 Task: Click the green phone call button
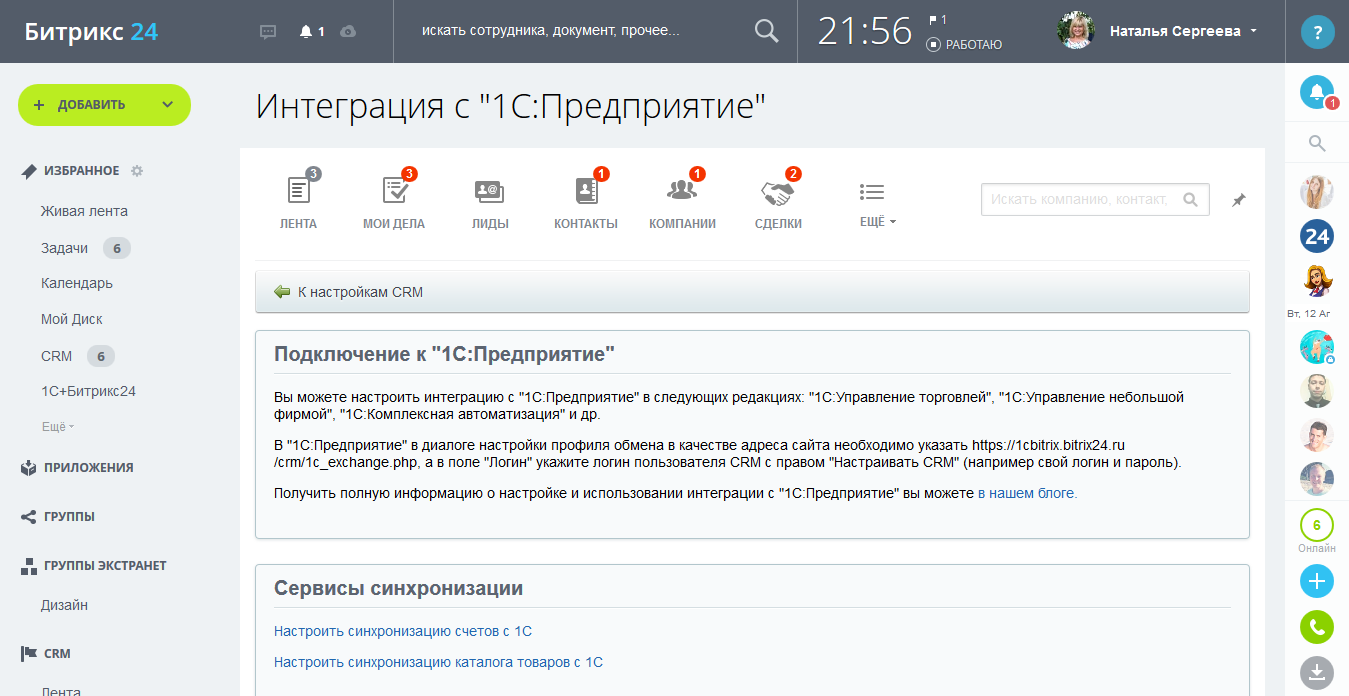(1316, 627)
